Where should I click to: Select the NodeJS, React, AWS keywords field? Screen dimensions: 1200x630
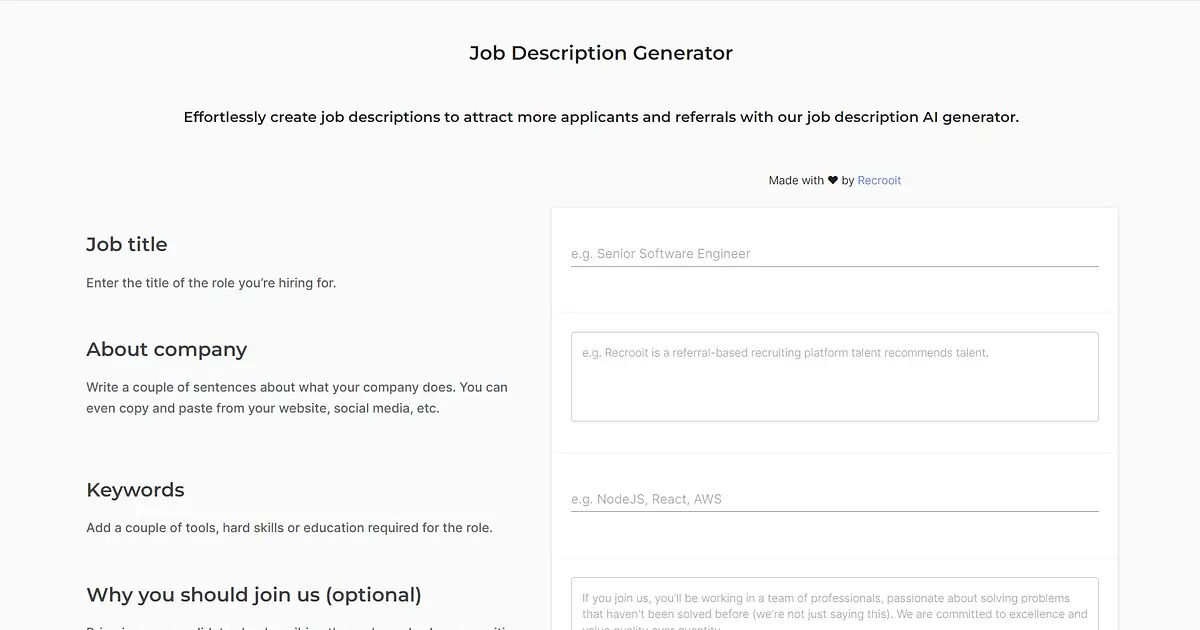click(835, 499)
